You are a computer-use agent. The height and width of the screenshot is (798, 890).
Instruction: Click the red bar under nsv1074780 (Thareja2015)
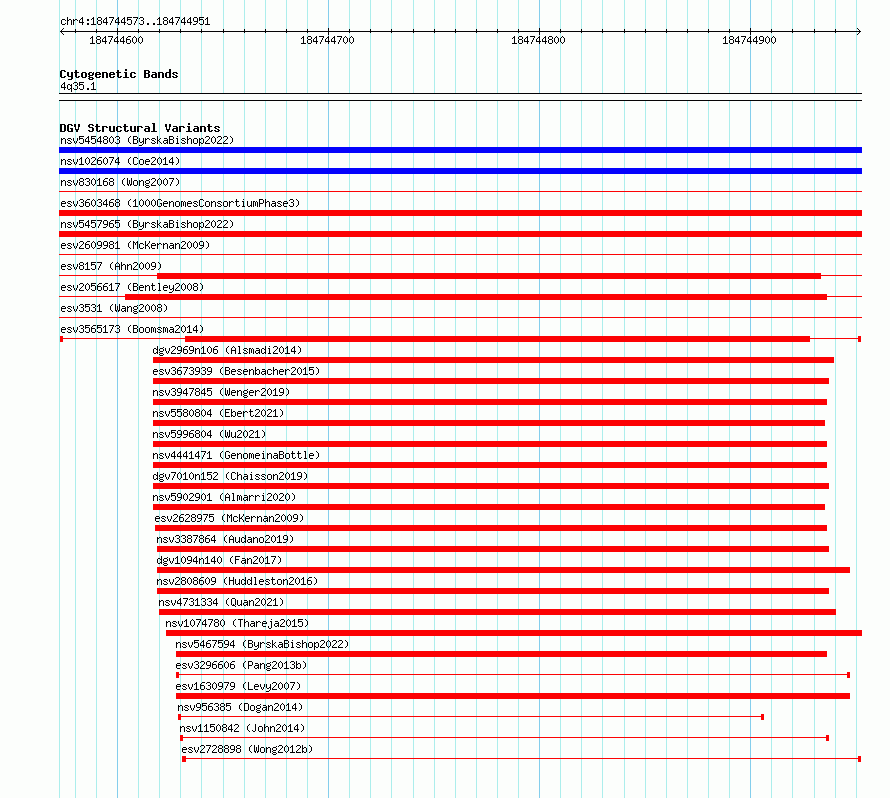click(x=514, y=633)
